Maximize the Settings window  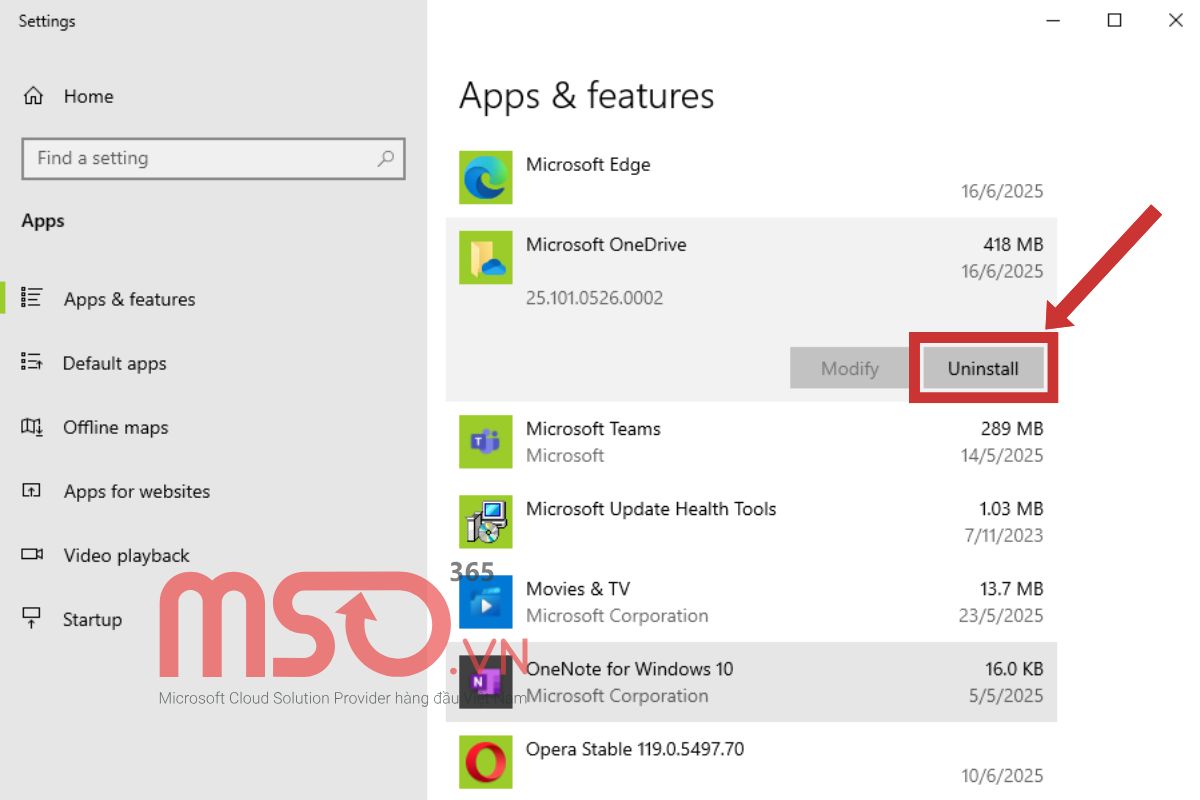coord(1115,20)
